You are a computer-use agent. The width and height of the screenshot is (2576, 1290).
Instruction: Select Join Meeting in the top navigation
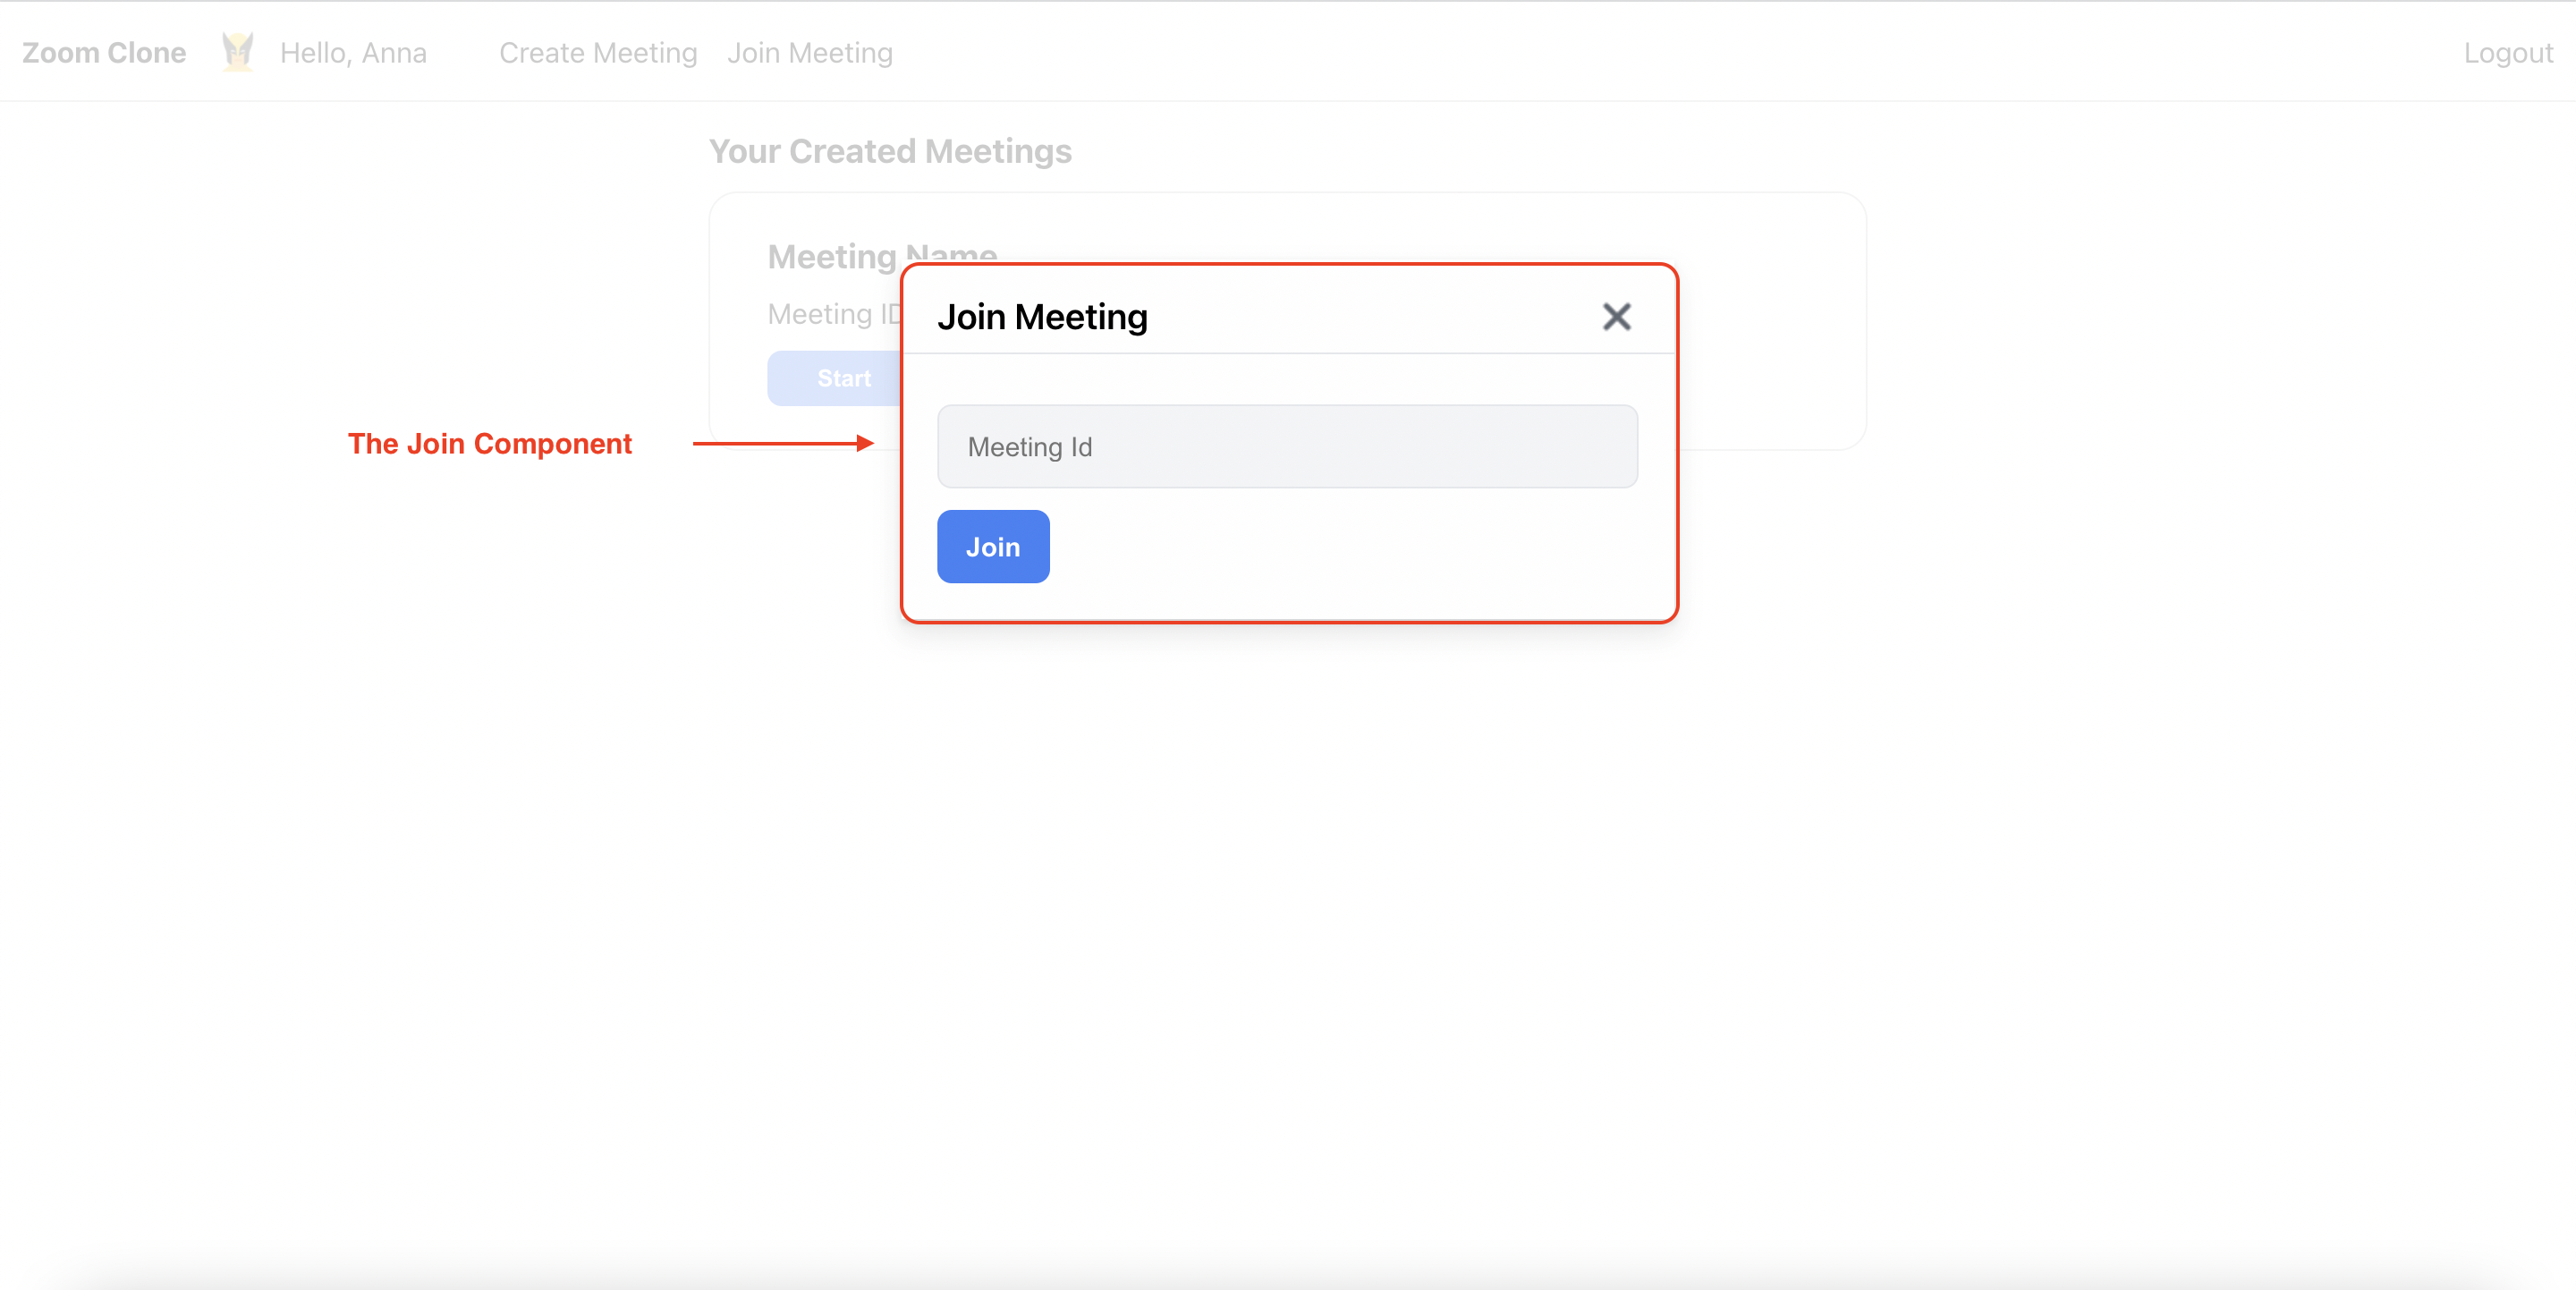[x=809, y=53]
